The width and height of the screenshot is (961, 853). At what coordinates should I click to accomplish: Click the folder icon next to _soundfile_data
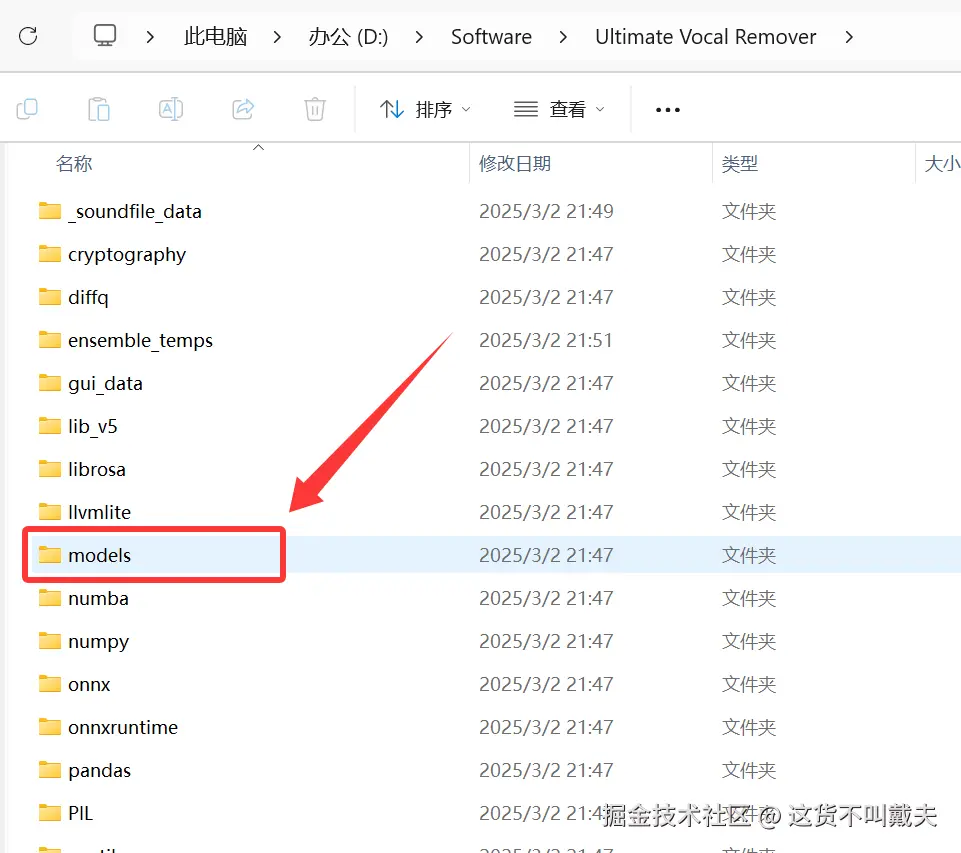[50, 210]
